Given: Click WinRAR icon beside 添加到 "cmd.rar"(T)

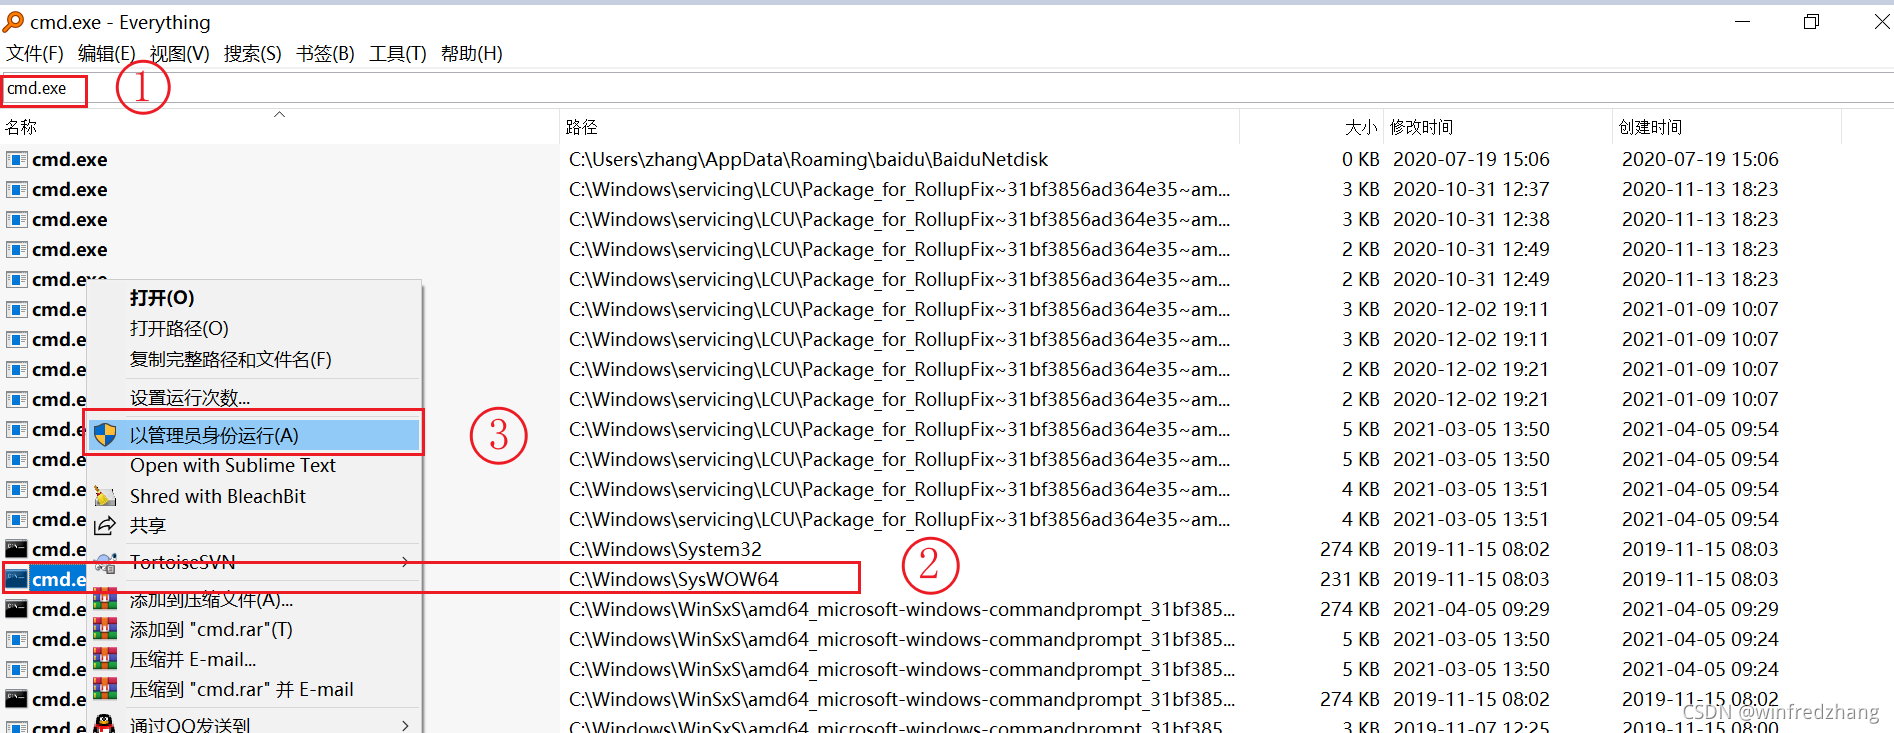Looking at the screenshot, I should (105, 629).
